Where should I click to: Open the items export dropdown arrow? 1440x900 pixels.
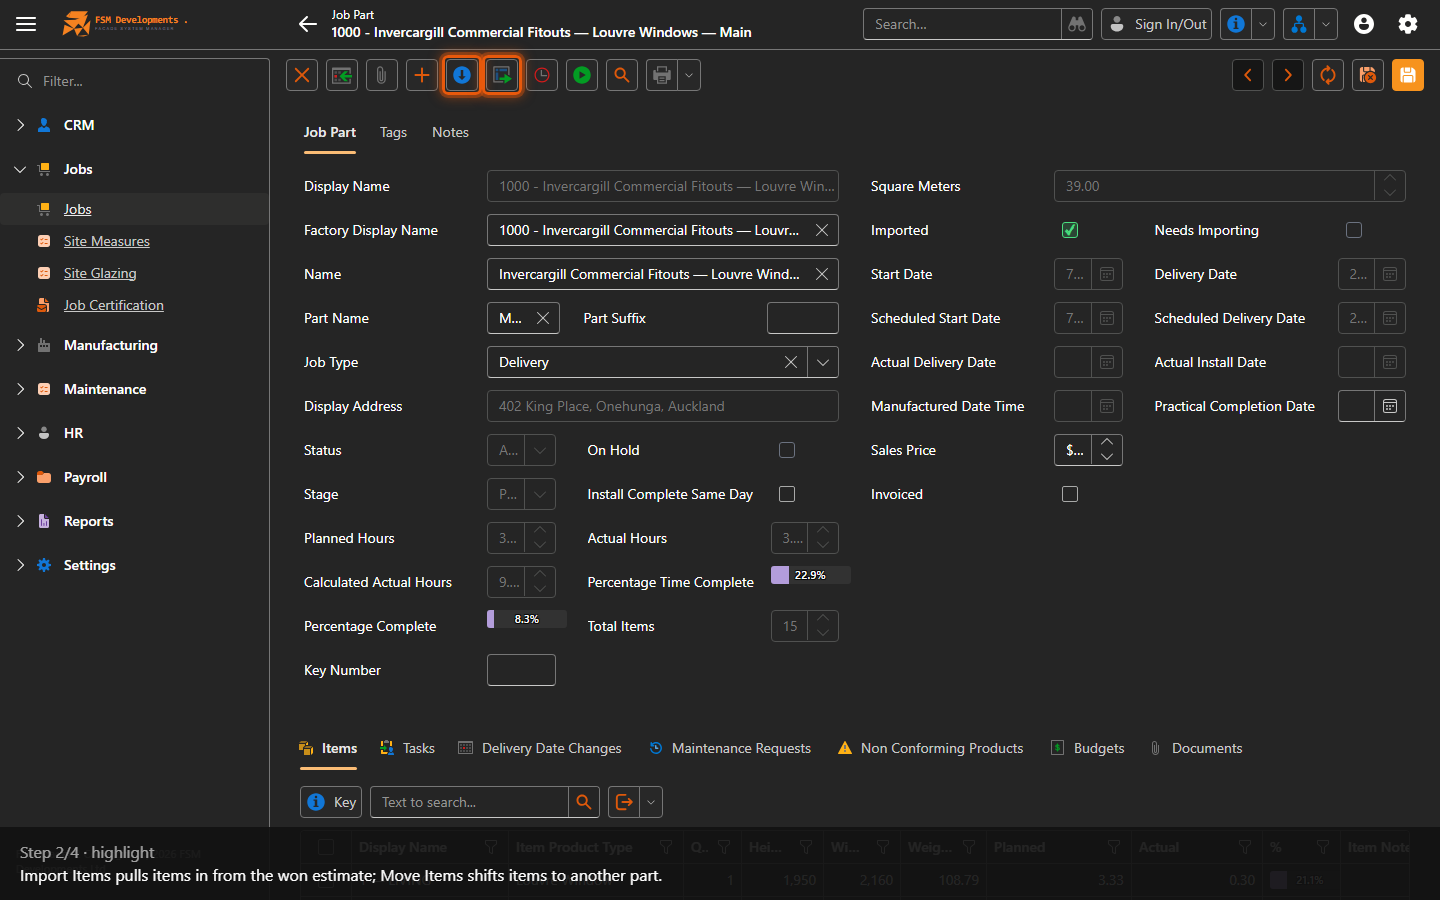click(651, 802)
